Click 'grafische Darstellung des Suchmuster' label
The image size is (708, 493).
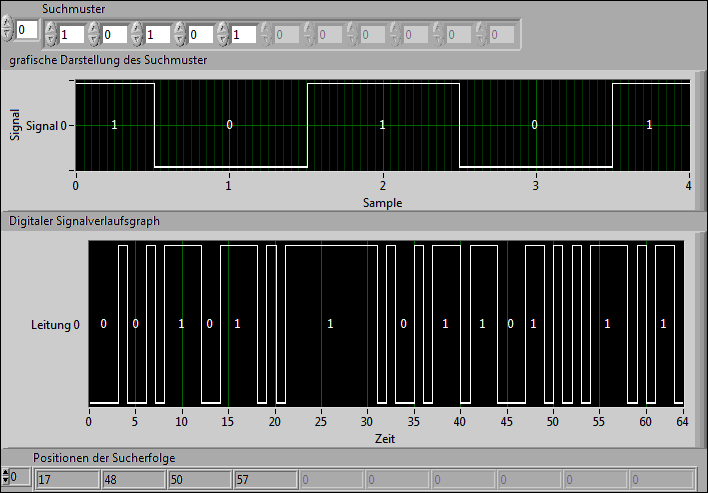[x=108, y=60]
